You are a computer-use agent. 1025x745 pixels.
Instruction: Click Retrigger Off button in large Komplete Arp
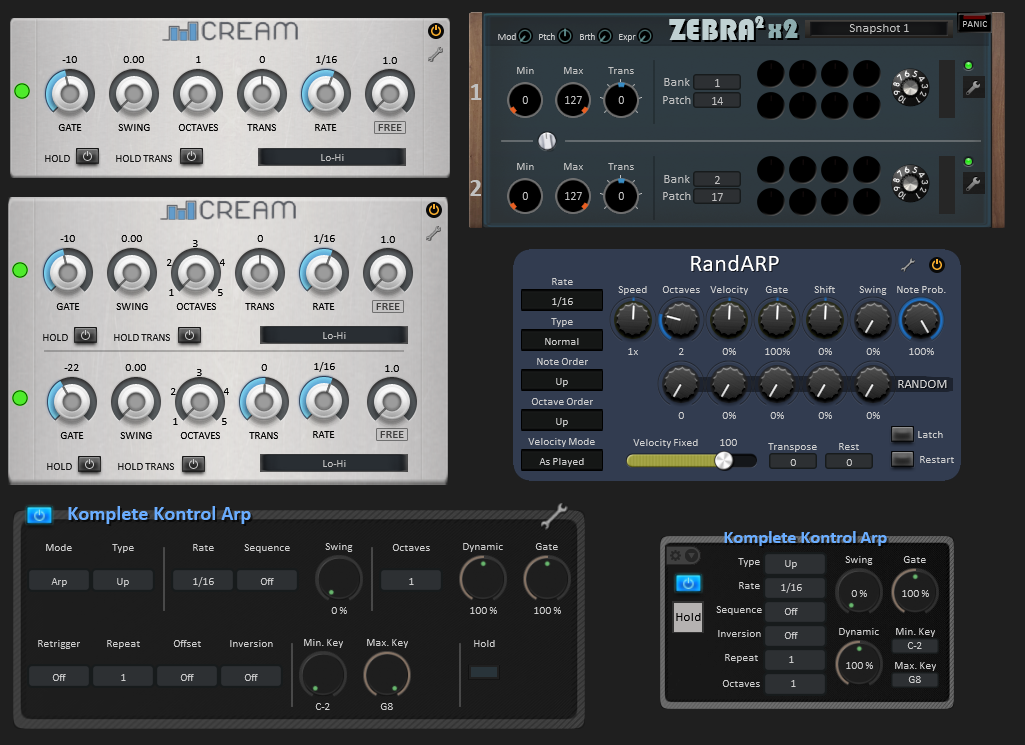coord(59,677)
